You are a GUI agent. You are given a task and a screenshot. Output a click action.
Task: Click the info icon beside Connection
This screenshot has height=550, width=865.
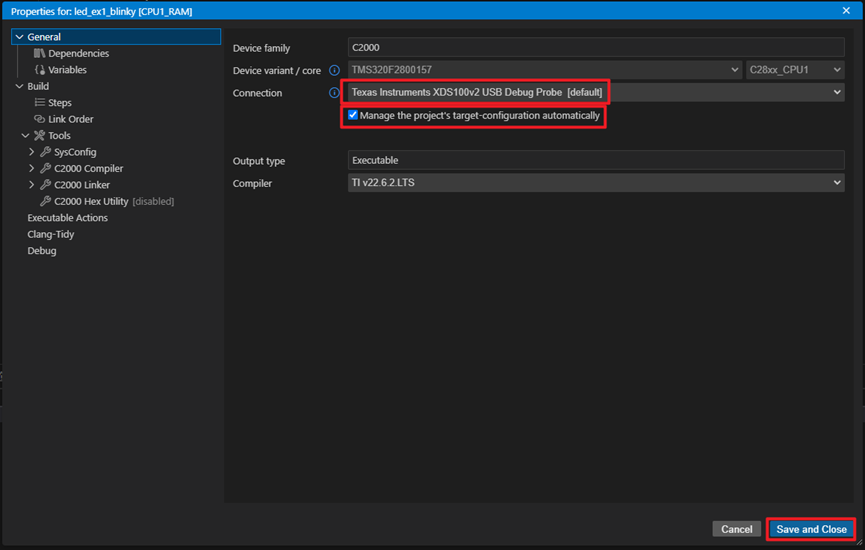tap(334, 93)
